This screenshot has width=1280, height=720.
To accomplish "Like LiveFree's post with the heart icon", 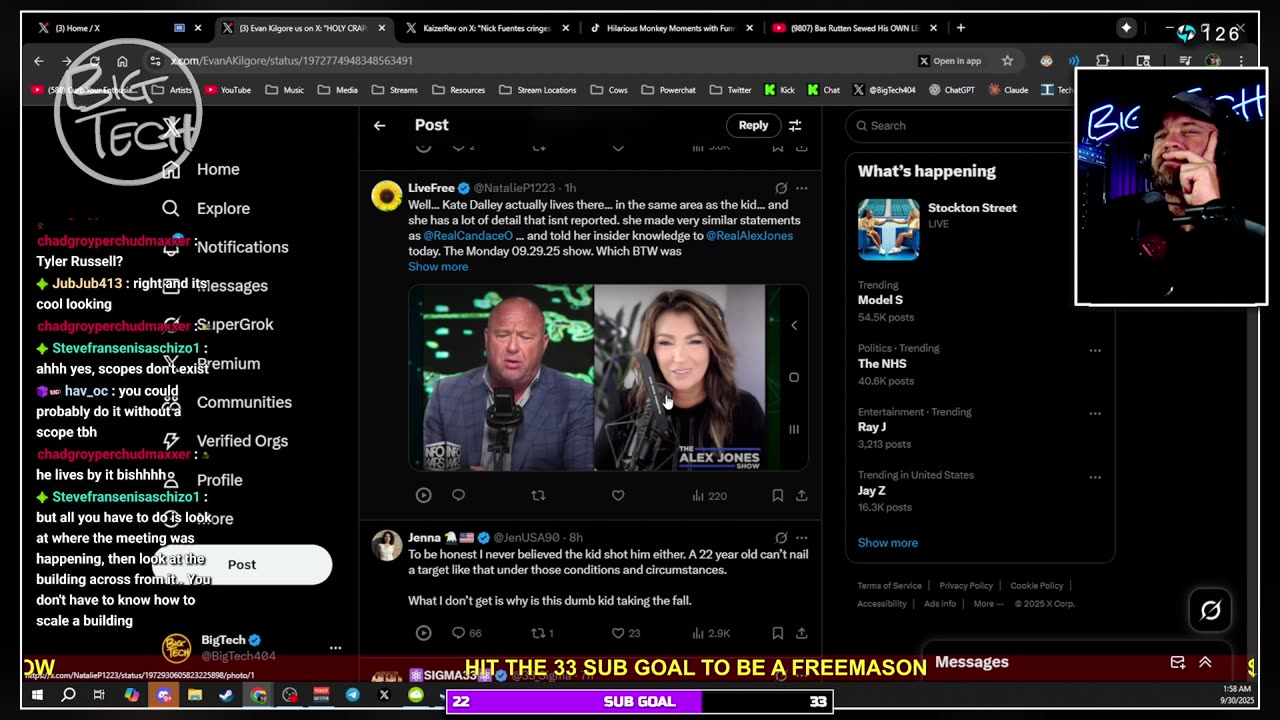I will pyautogui.click(x=618, y=495).
